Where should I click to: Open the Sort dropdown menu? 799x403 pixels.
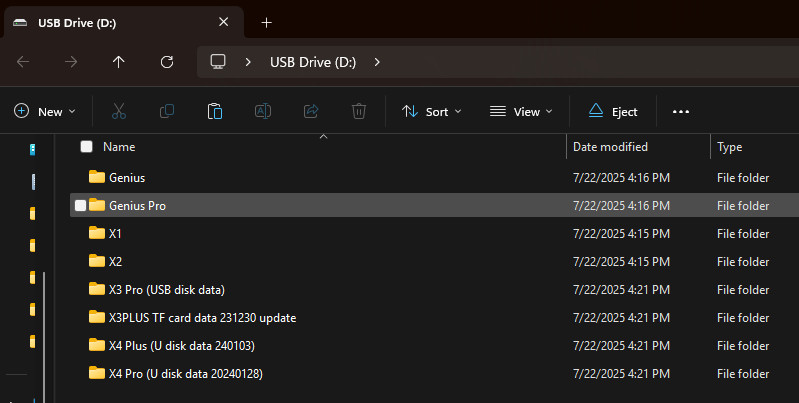[432, 112]
